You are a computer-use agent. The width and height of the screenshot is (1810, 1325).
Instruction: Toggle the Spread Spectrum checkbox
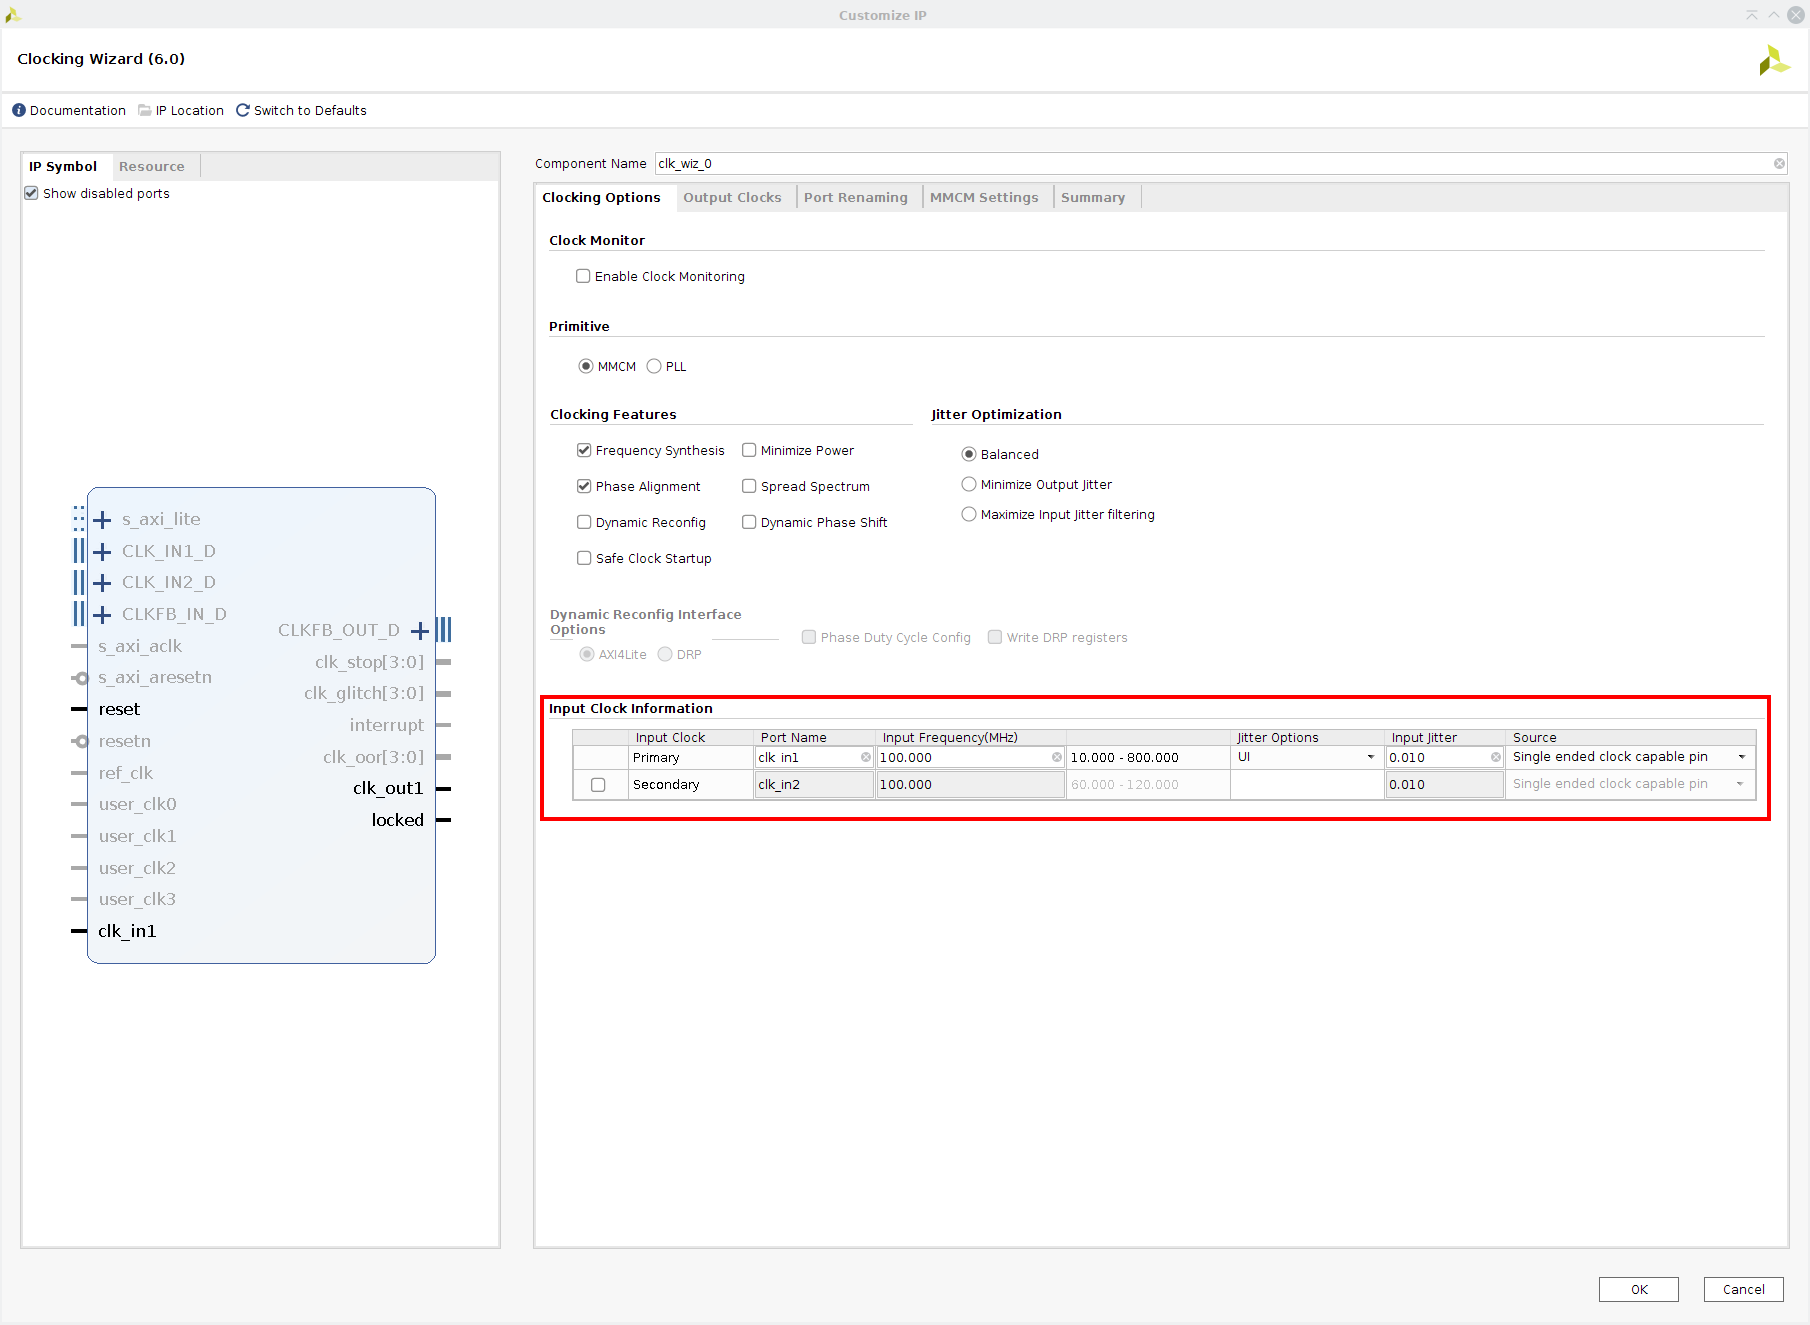749,487
